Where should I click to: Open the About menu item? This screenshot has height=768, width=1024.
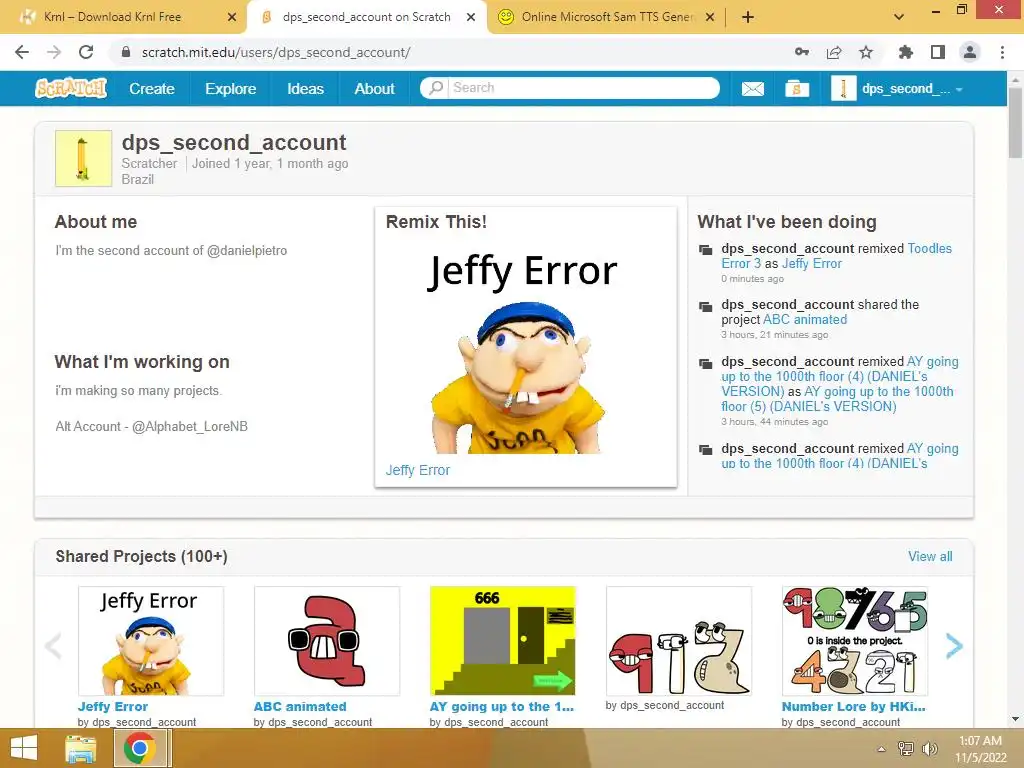pos(374,89)
